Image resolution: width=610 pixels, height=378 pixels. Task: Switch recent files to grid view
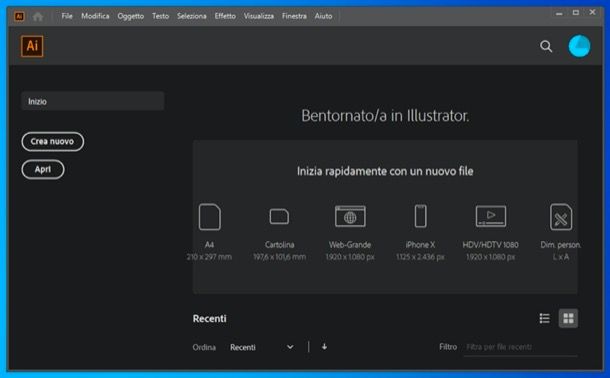click(568, 318)
